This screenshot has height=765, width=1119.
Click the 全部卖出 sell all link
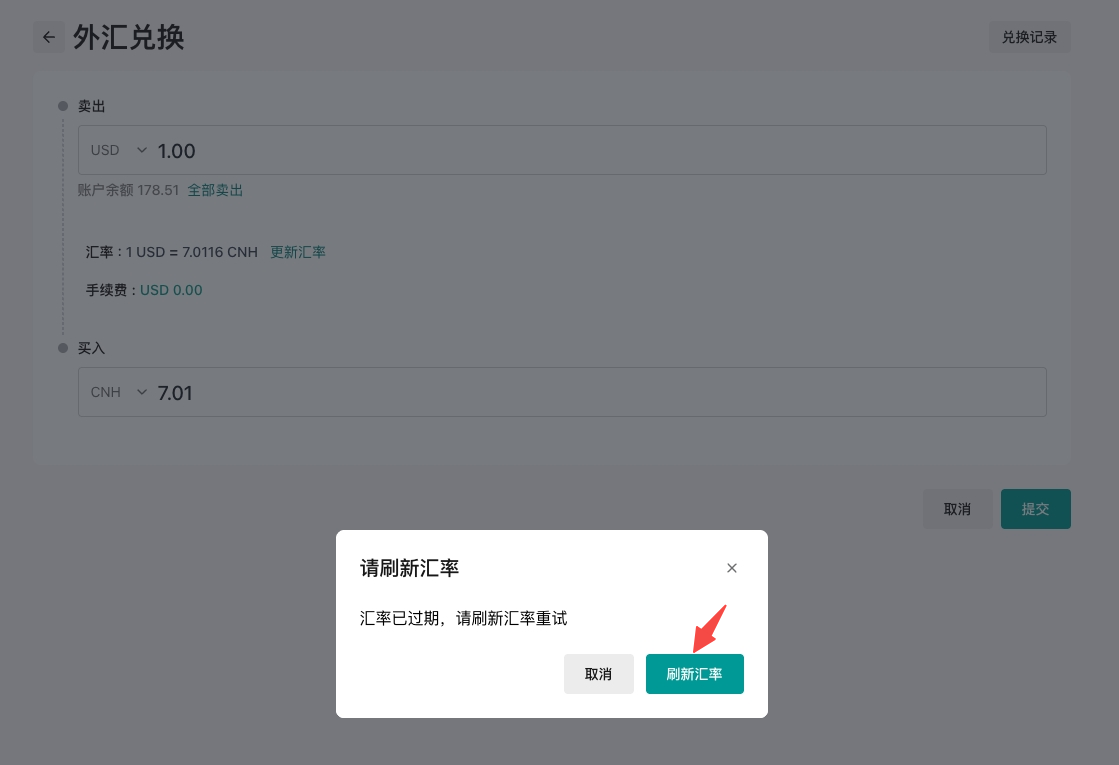tap(215, 190)
